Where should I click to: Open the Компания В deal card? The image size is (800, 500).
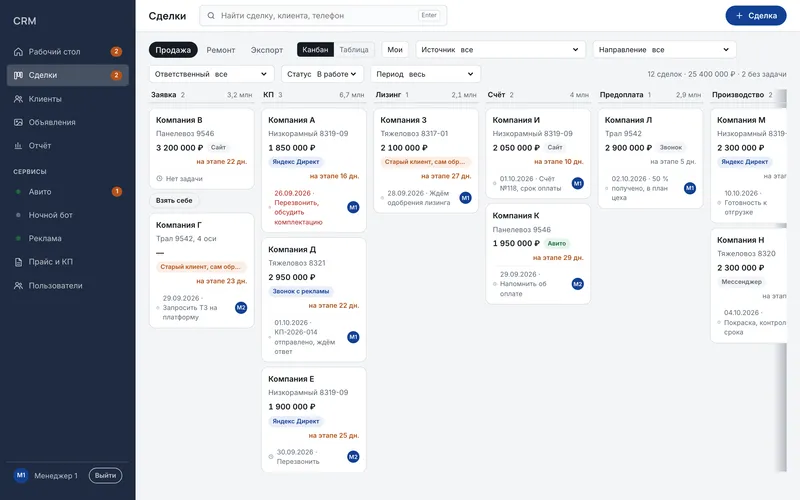202,148
